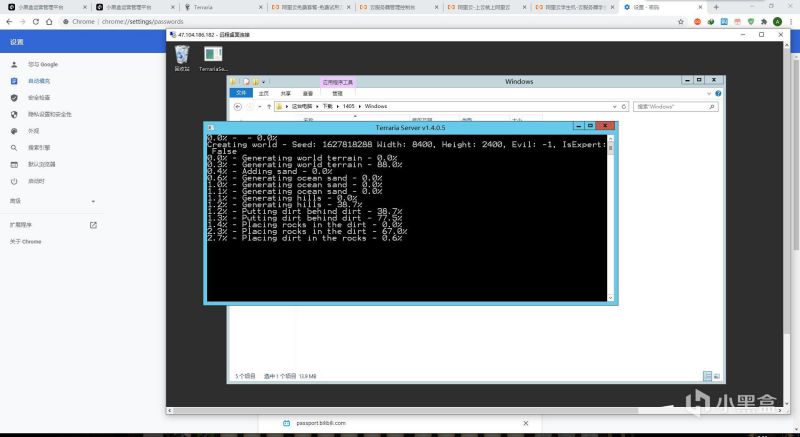Bookmark this page with the star icon
The image size is (800, 437).
[x=681, y=22]
